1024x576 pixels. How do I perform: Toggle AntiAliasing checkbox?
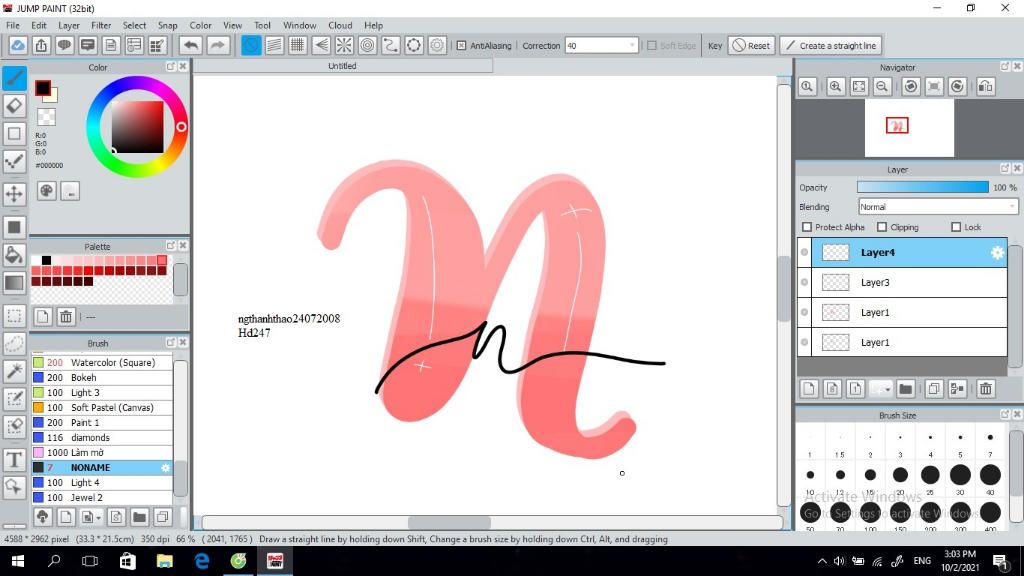461,46
